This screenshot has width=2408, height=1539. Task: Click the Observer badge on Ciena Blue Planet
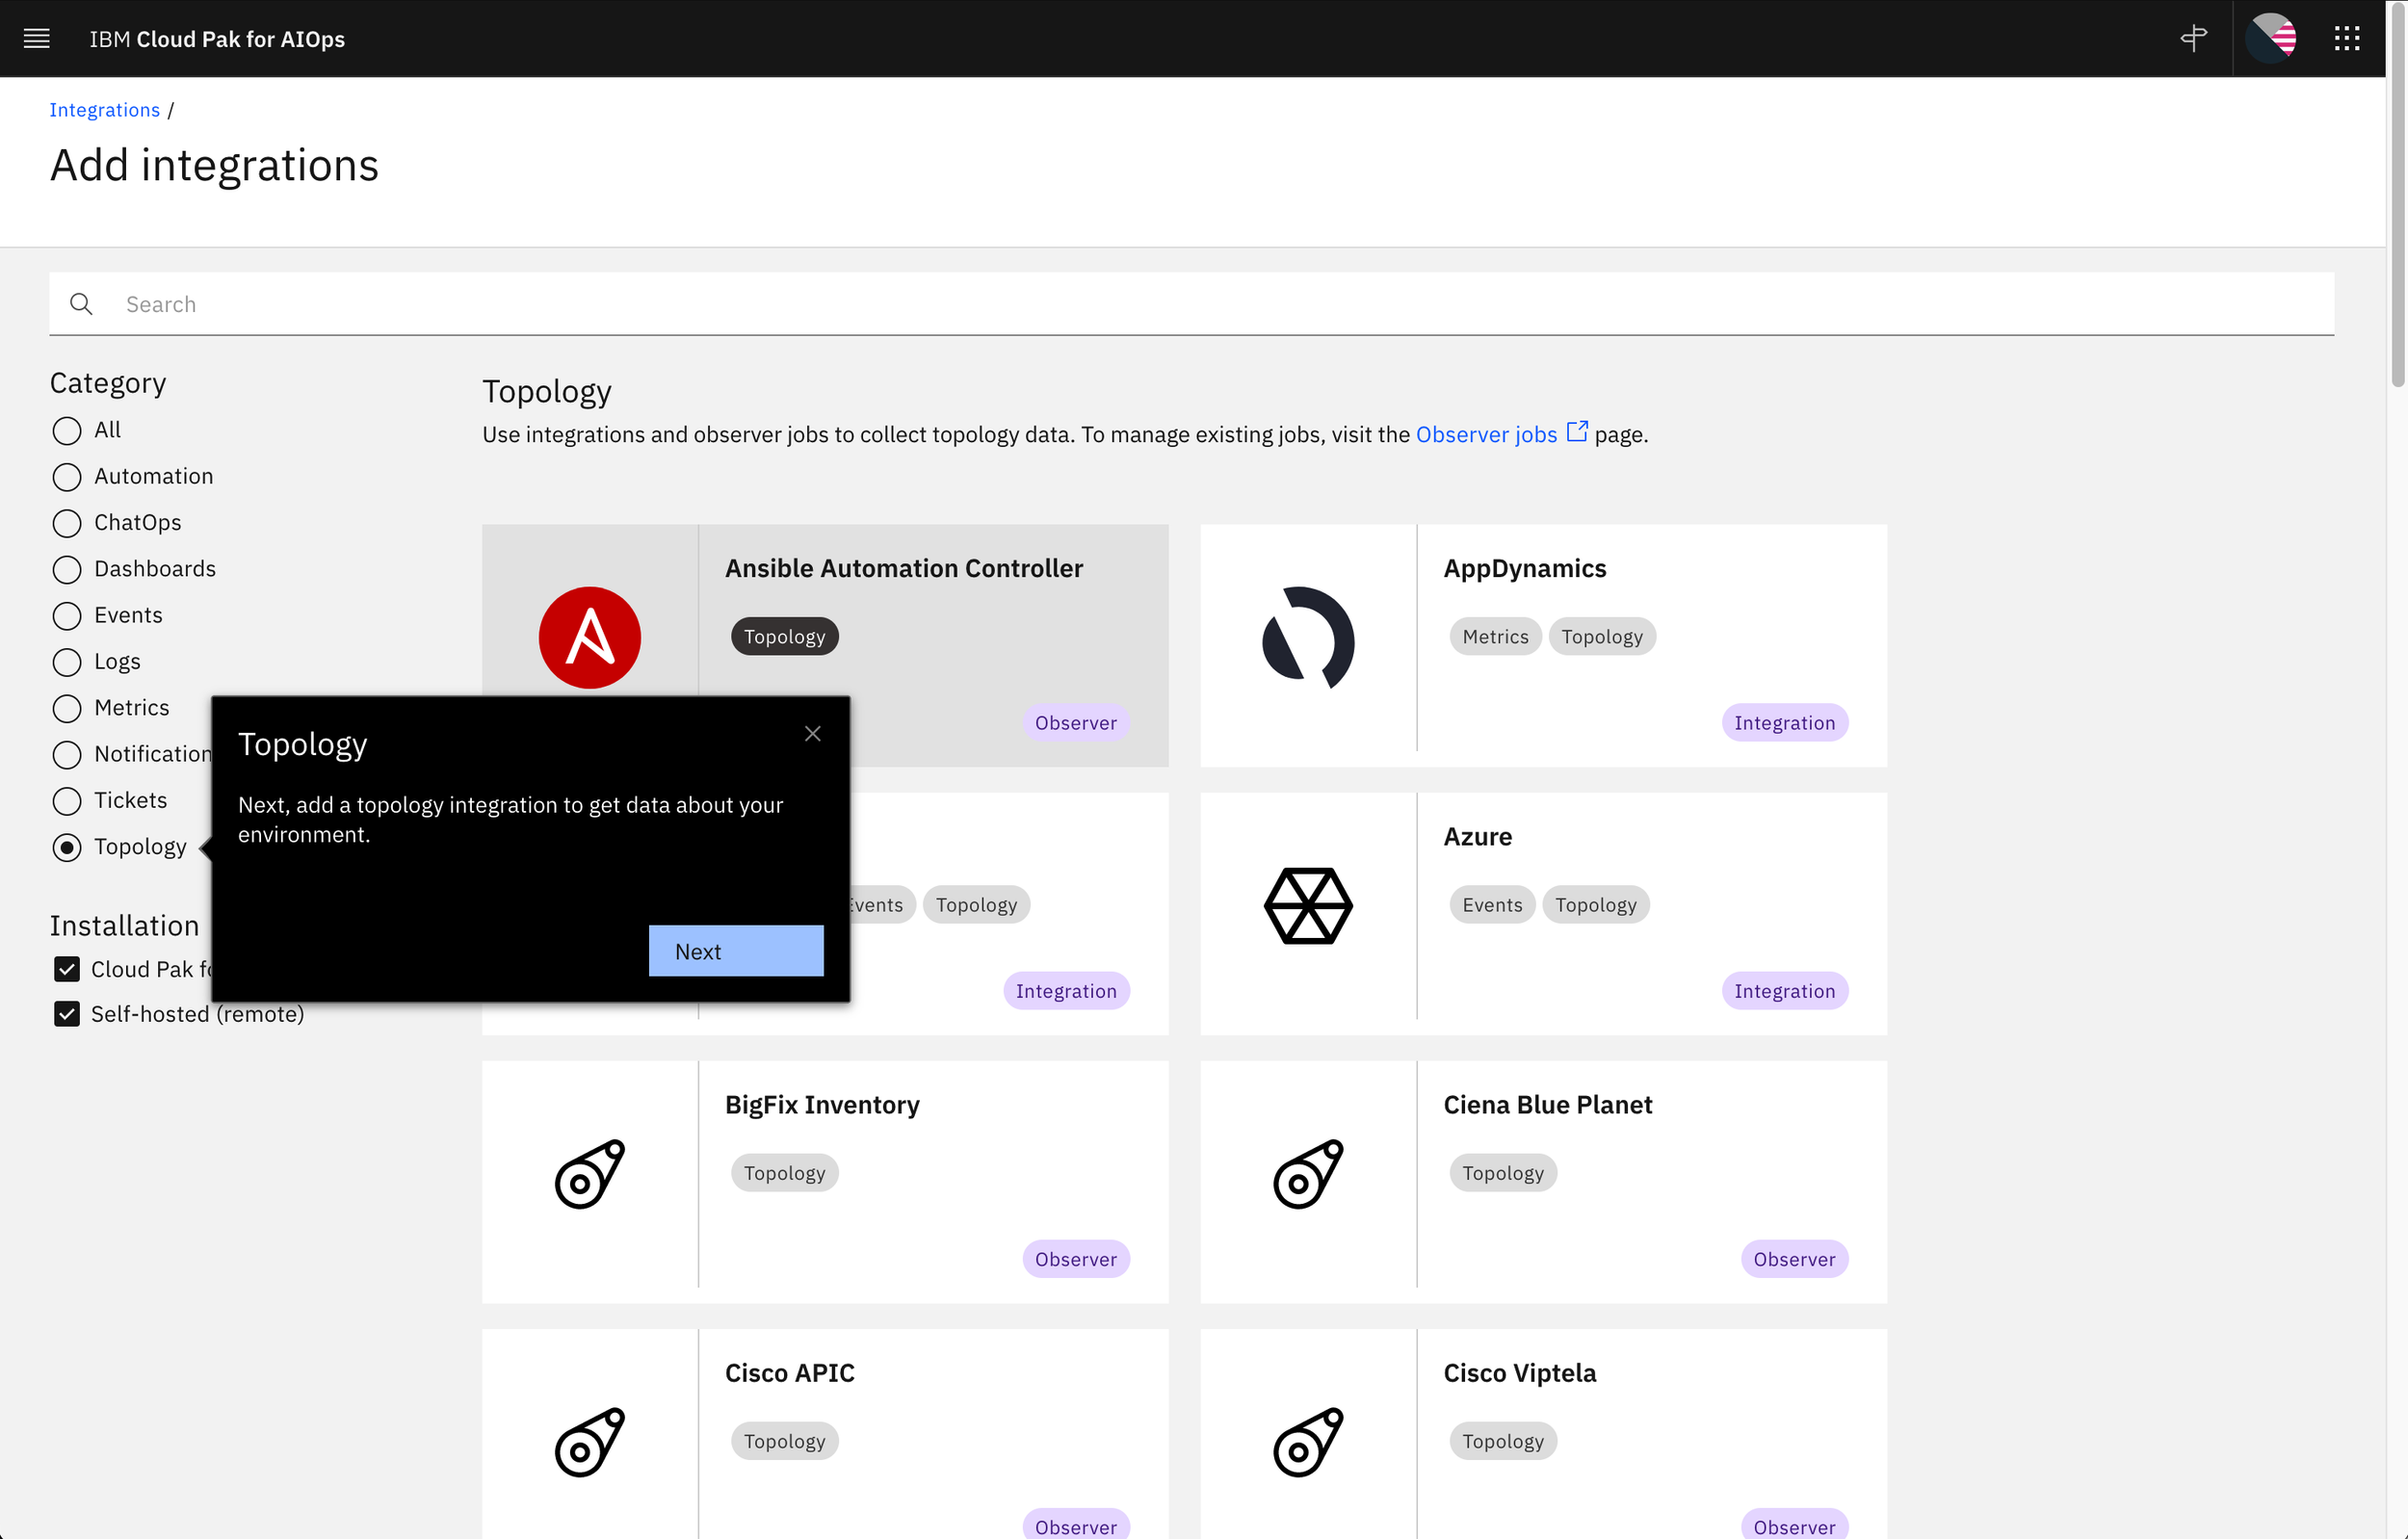click(1795, 1259)
